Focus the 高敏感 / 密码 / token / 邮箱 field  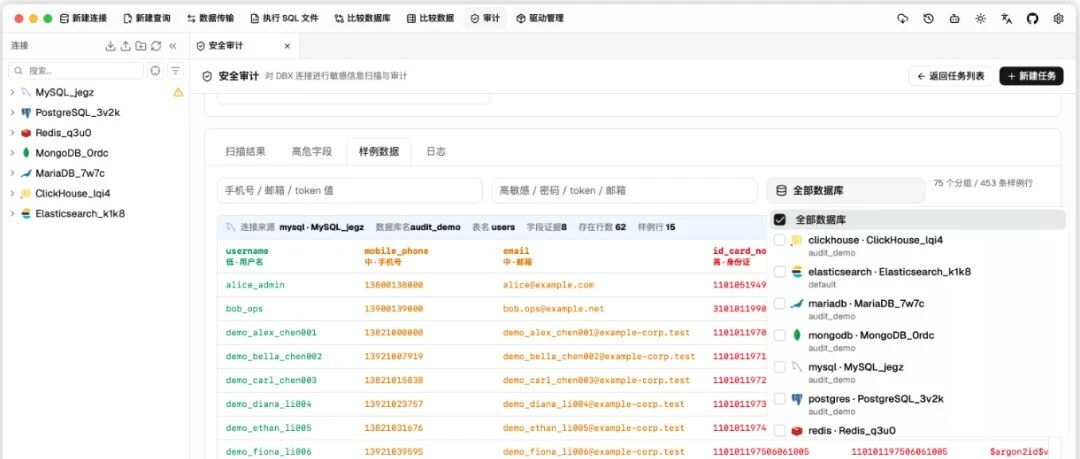point(624,190)
